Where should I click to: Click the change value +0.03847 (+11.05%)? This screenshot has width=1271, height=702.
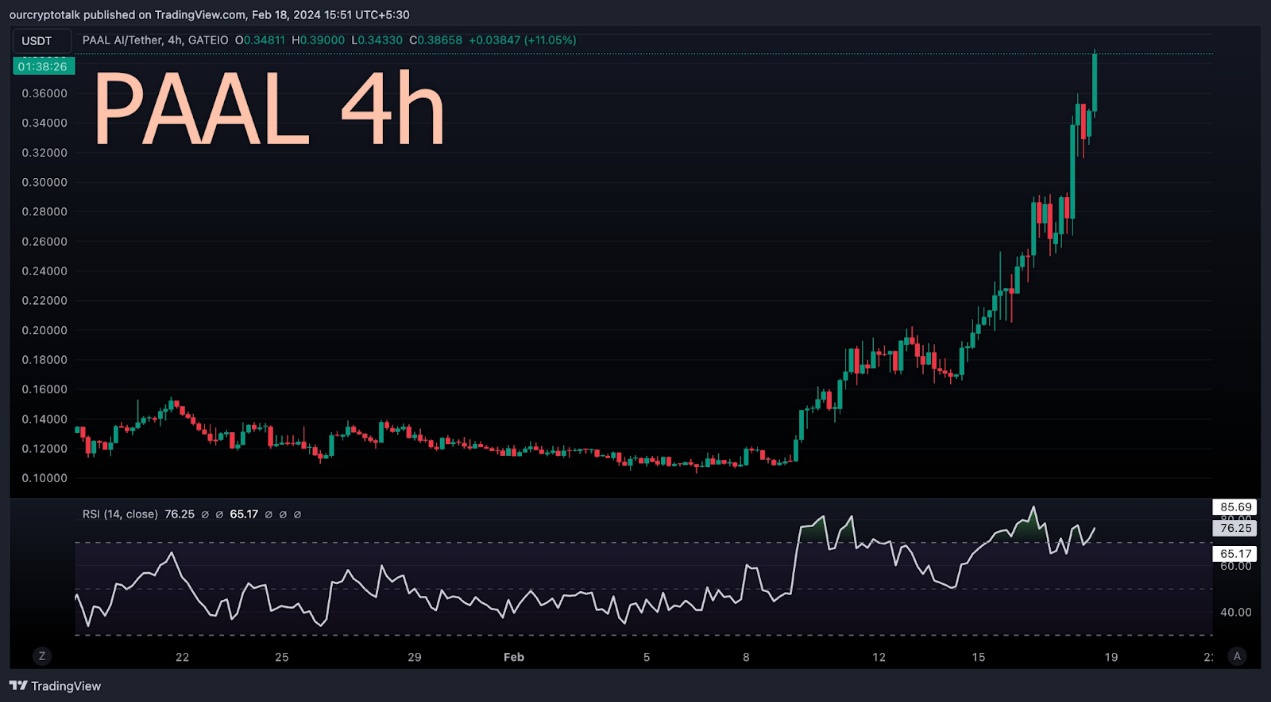pos(523,40)
